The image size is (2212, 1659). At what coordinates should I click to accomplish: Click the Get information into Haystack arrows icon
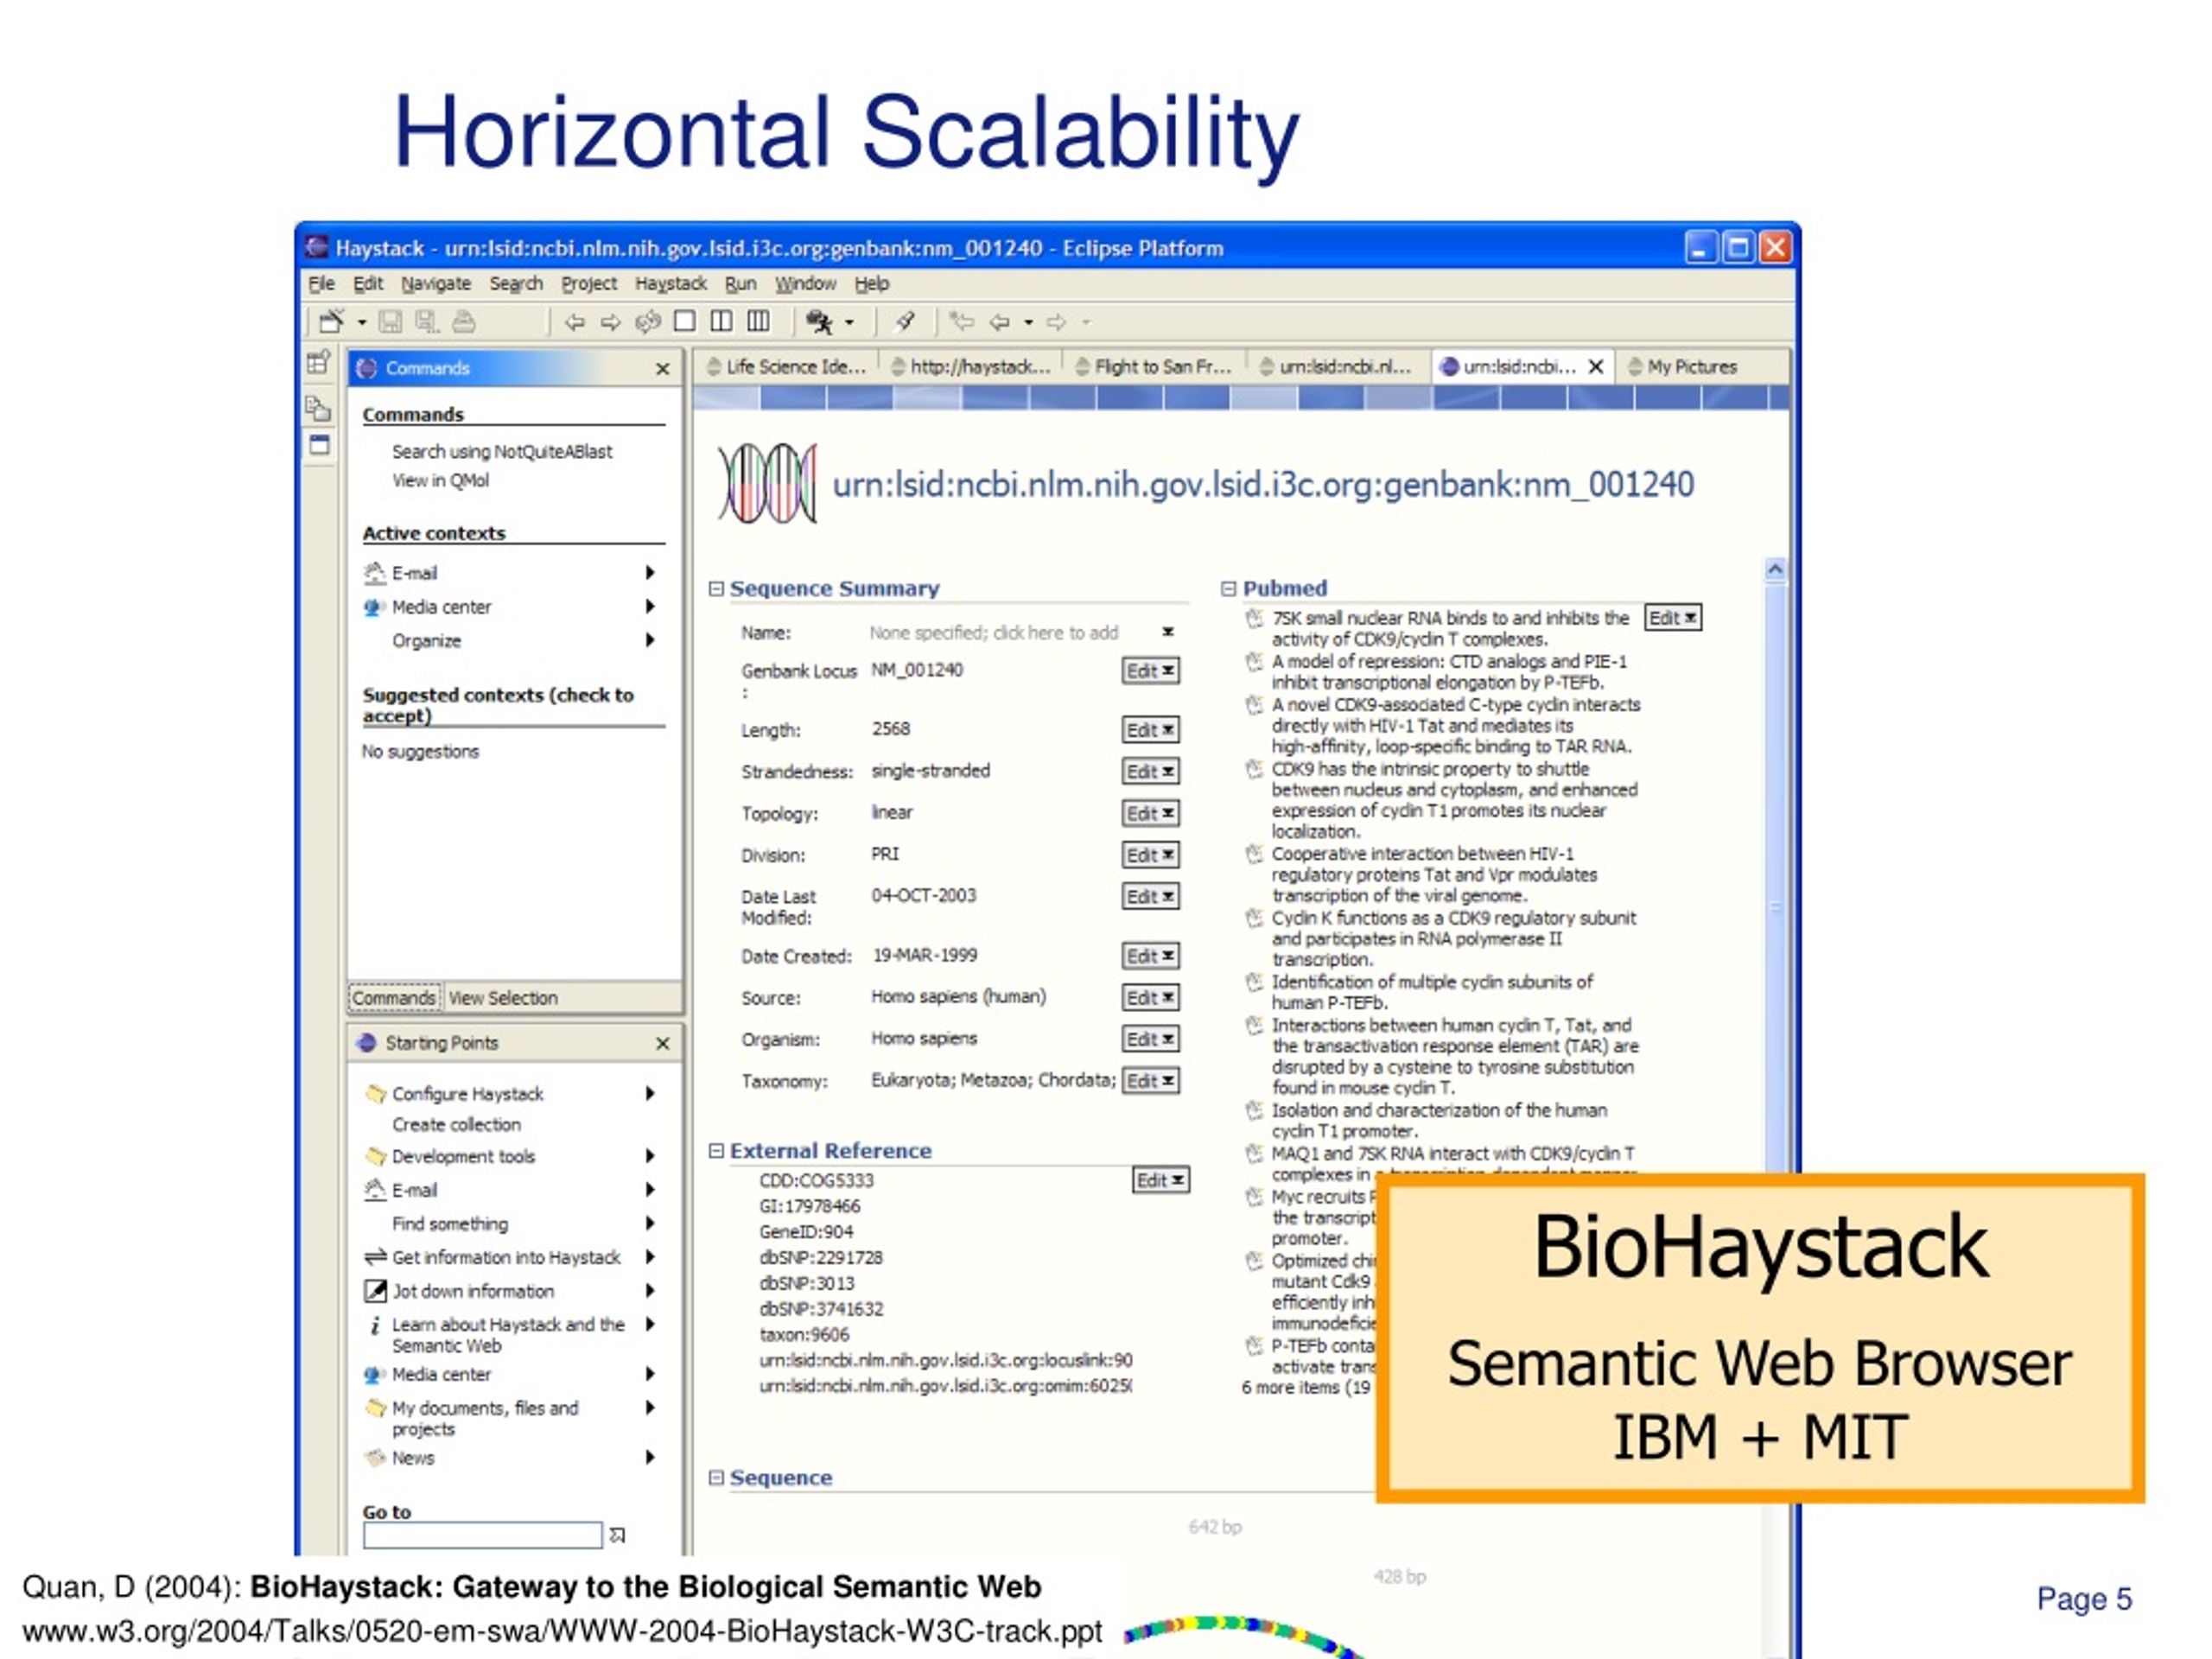(375, 1257)
